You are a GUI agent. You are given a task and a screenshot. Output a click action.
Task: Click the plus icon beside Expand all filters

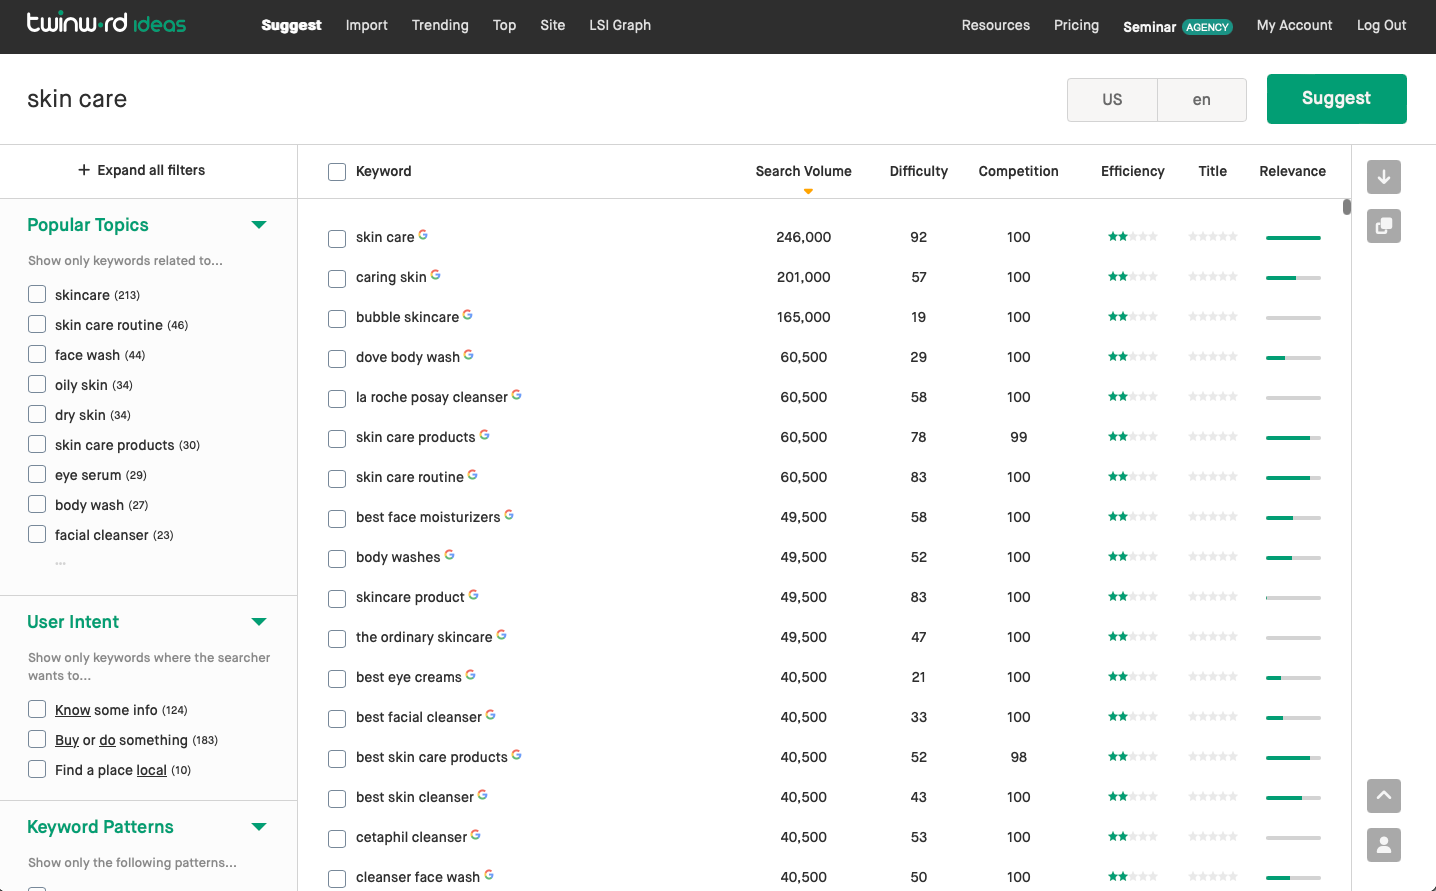pyautogui.click(x=84, y=170)
